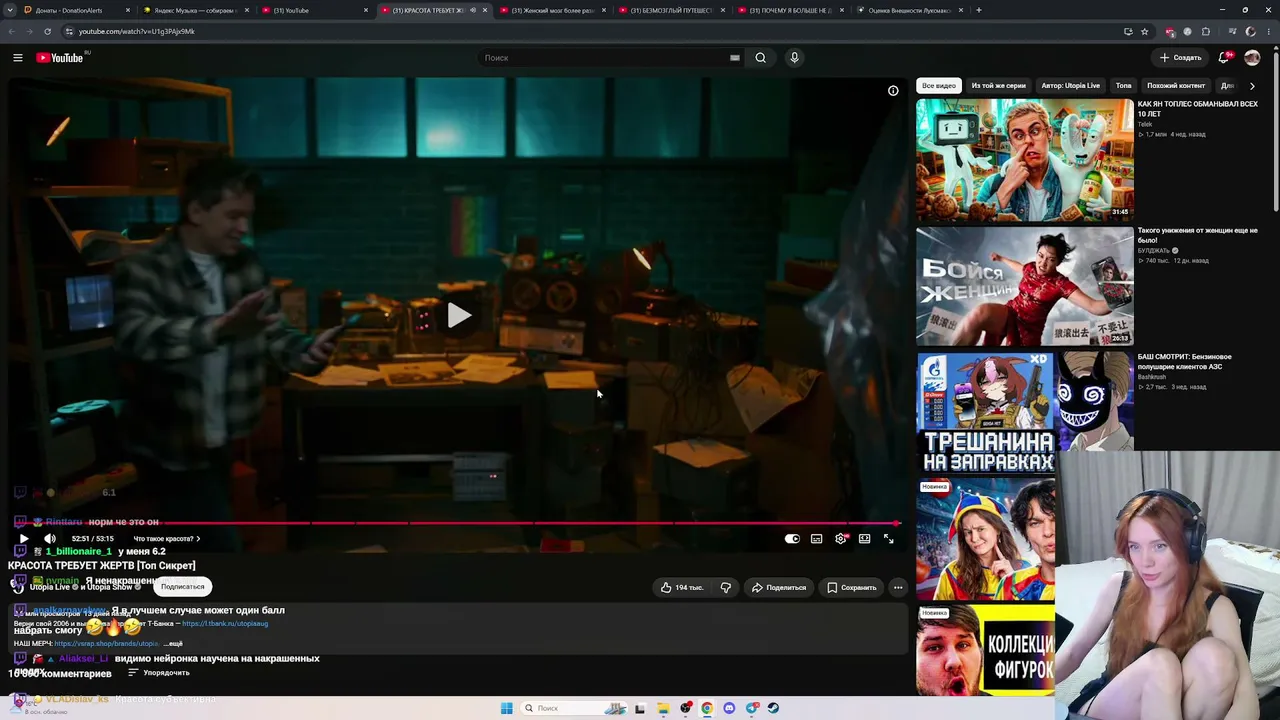Open more actions ellipsis under video
The width and height of the screenshot is (1280, 720).
pos(898,588)
